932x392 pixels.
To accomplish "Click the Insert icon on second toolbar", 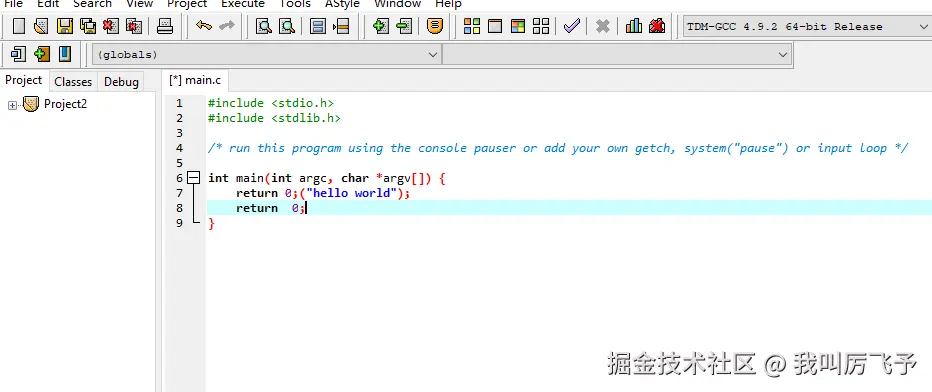I will pyautogui.click(x=18, y=54).
